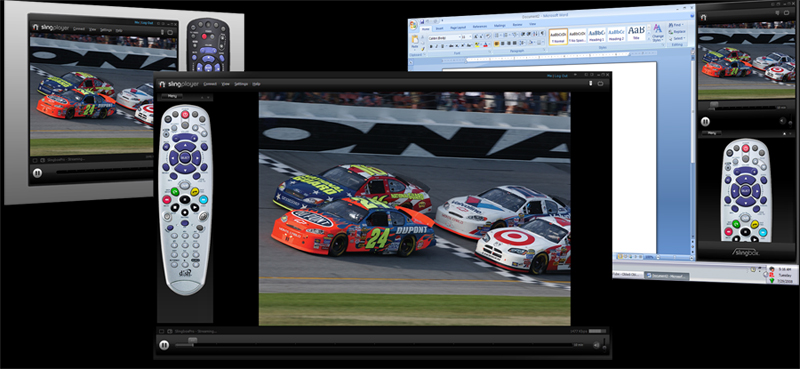Toggle Bold formatting in Word ribbon
The height and width of the screenshot is (369, 800).
click(431, 46)
